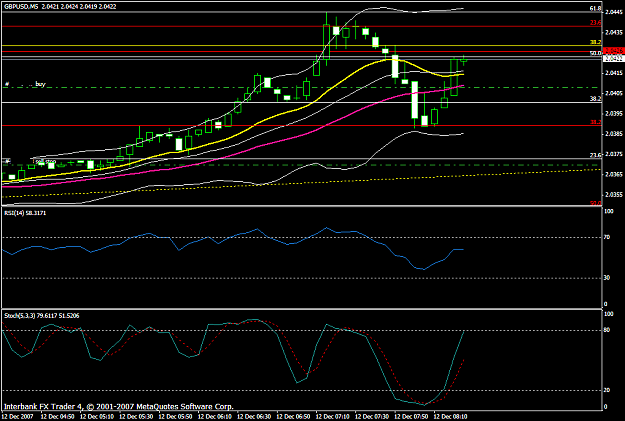Screen dimensions: 625x421
Task: Click the 100 value on RSI scale
Action: (x=609, y=211)
